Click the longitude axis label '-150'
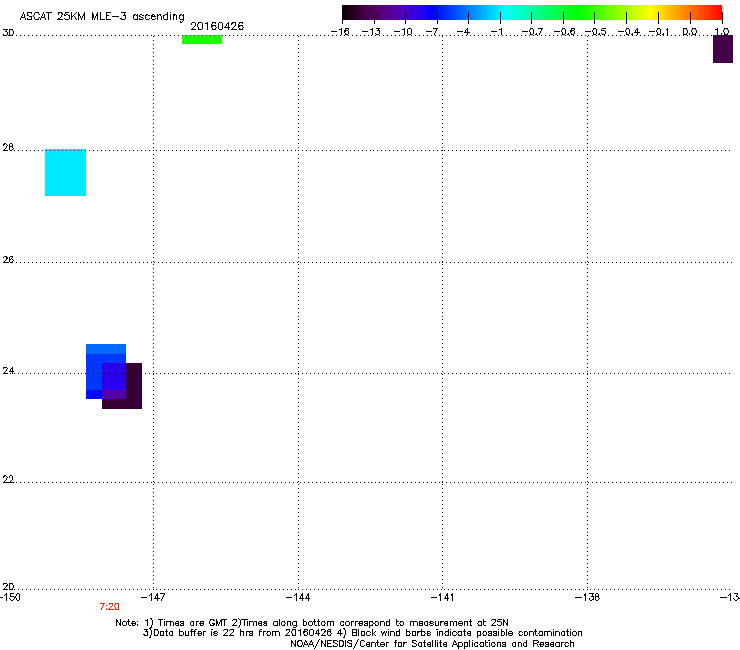 point(10,597)
